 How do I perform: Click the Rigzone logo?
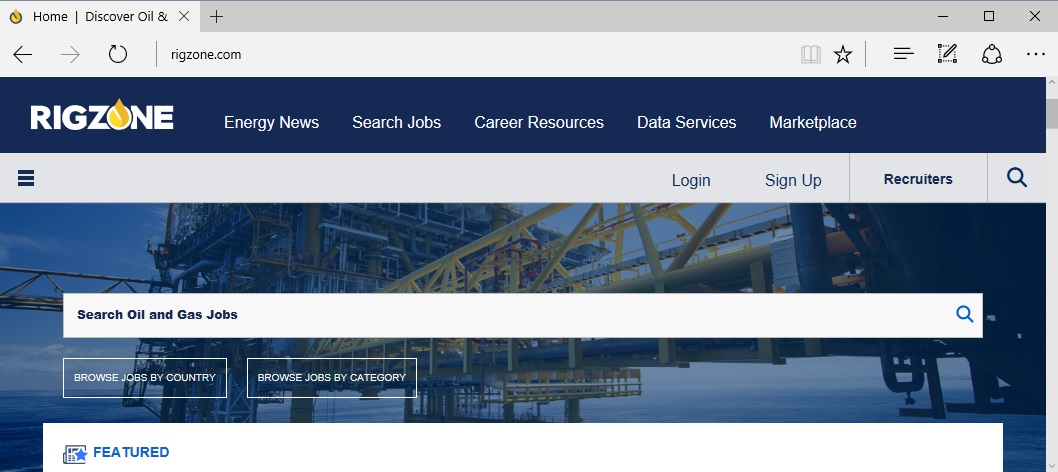102,115
